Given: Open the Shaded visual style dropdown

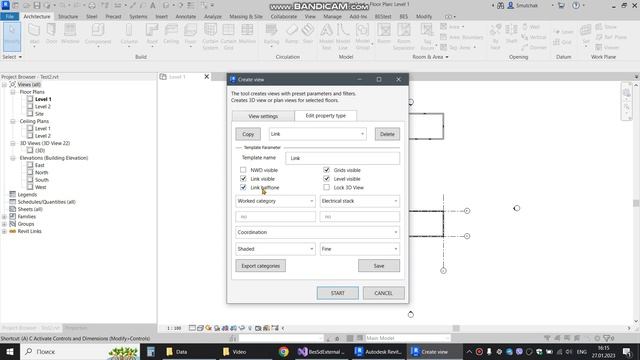Looking at the screenshot, I should pos(275,249).
